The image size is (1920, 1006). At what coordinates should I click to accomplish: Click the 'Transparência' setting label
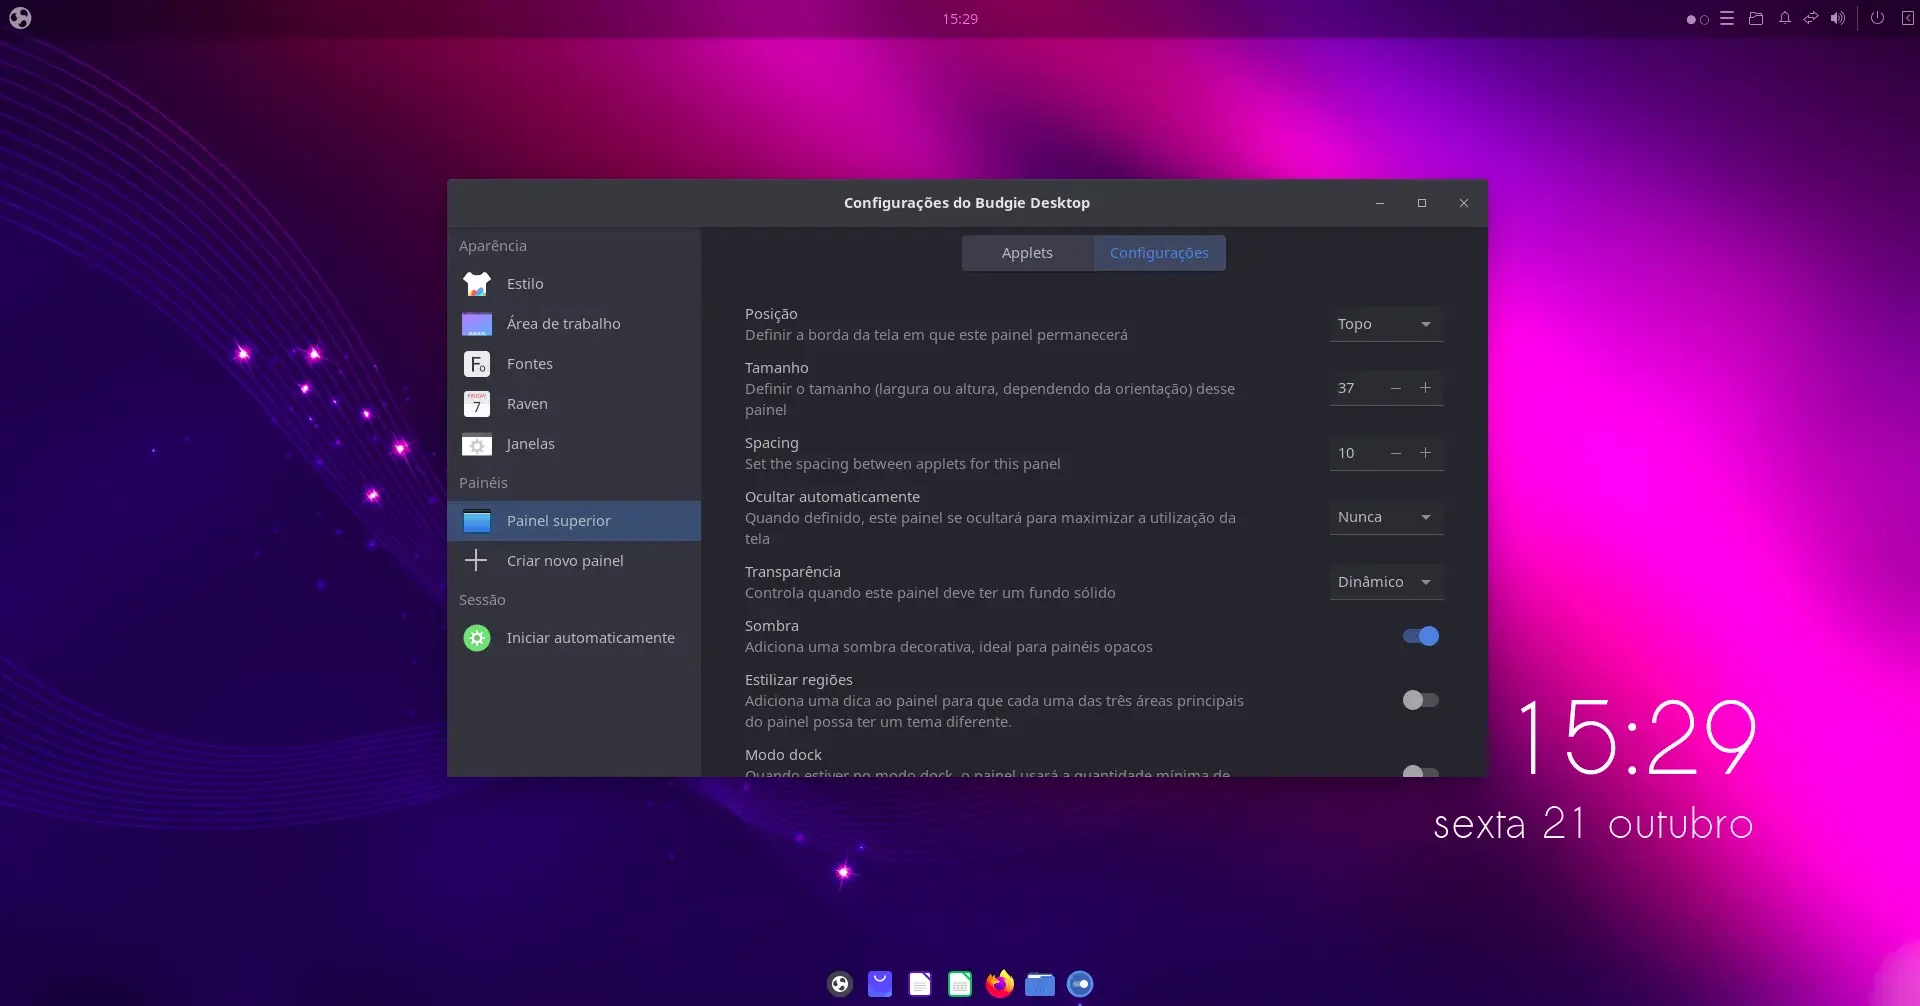[793, 572]
